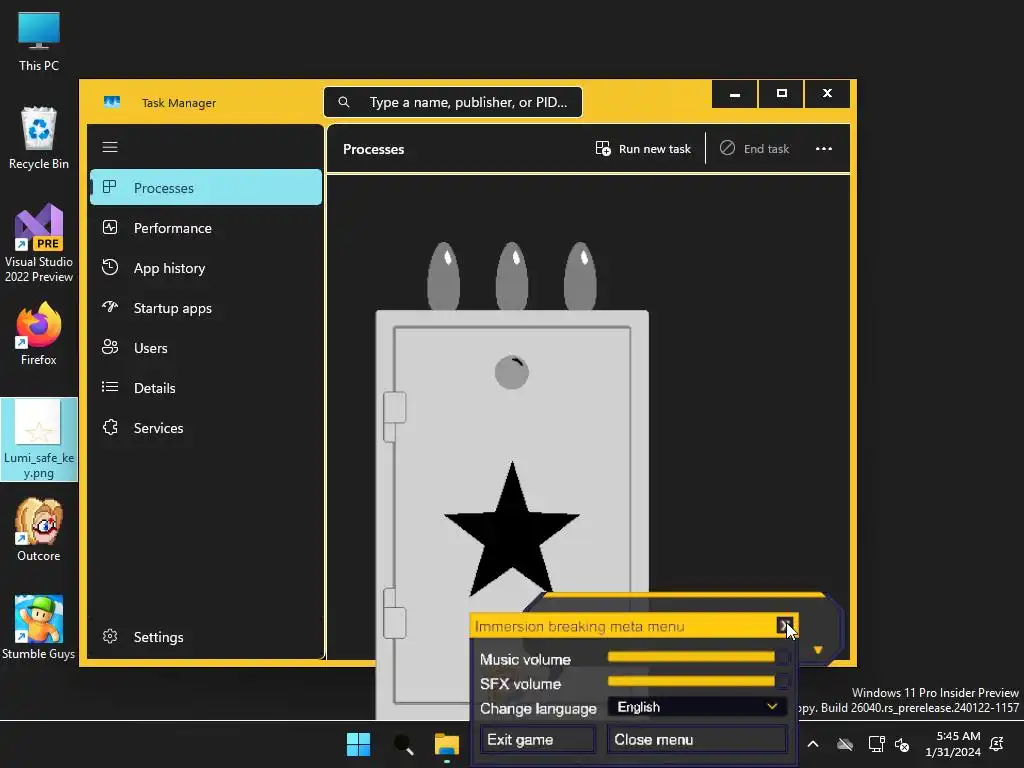The height and width of the screenshot is (768, 1024).
Task: Click the Task Manager app icon in title bar
Action: click(112, 102)
